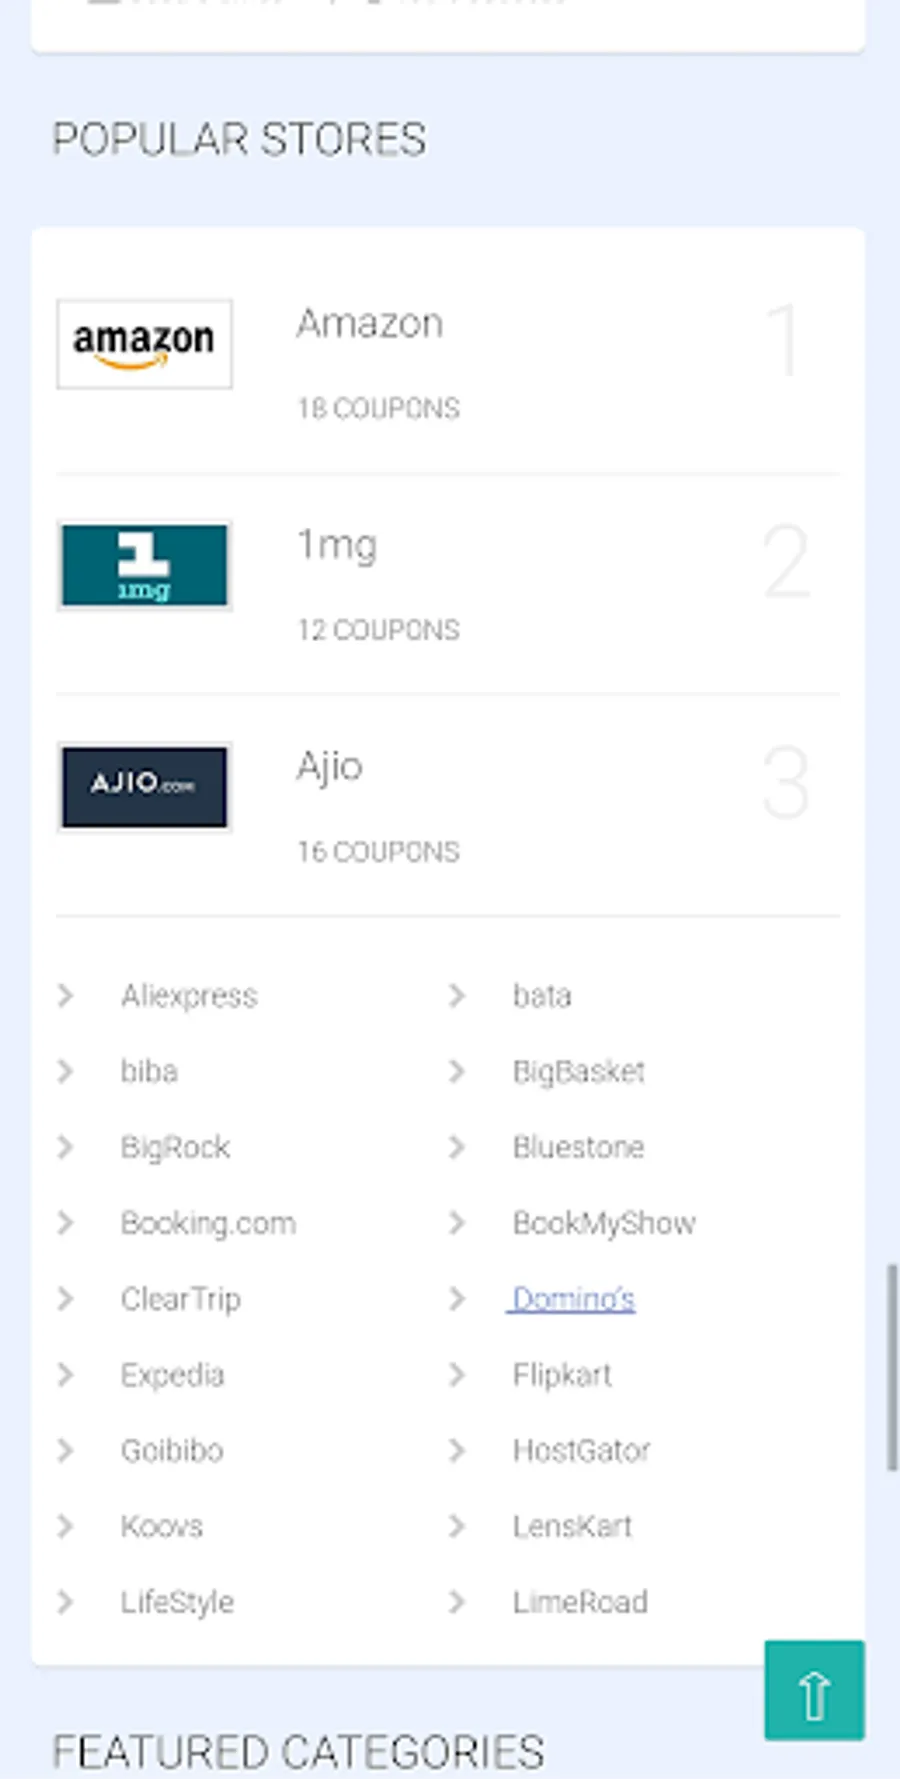The height and width of the screenshot is (1779, 900).
Task: Tap the chevron beside BigBasket
Action: point(457,1072)
